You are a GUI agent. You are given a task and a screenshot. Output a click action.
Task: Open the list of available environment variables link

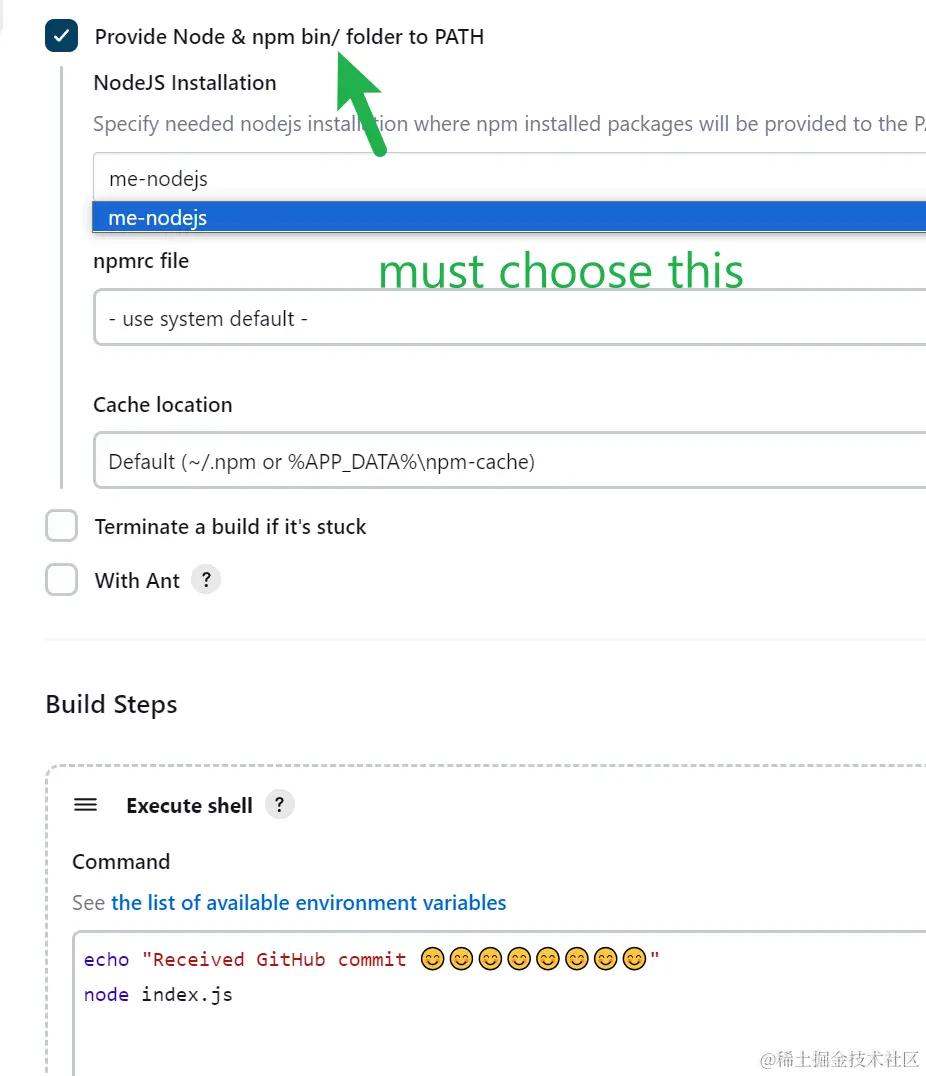[x=308, y=903]
